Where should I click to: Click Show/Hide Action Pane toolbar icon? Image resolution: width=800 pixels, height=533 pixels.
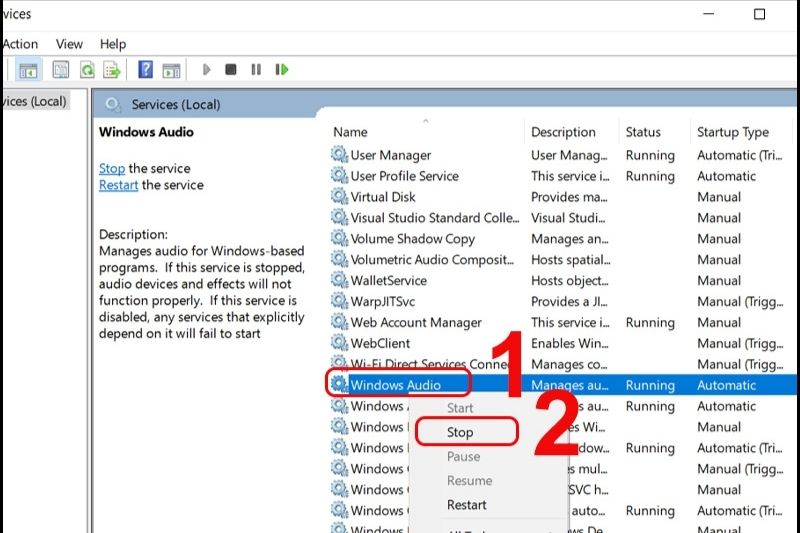171,70
